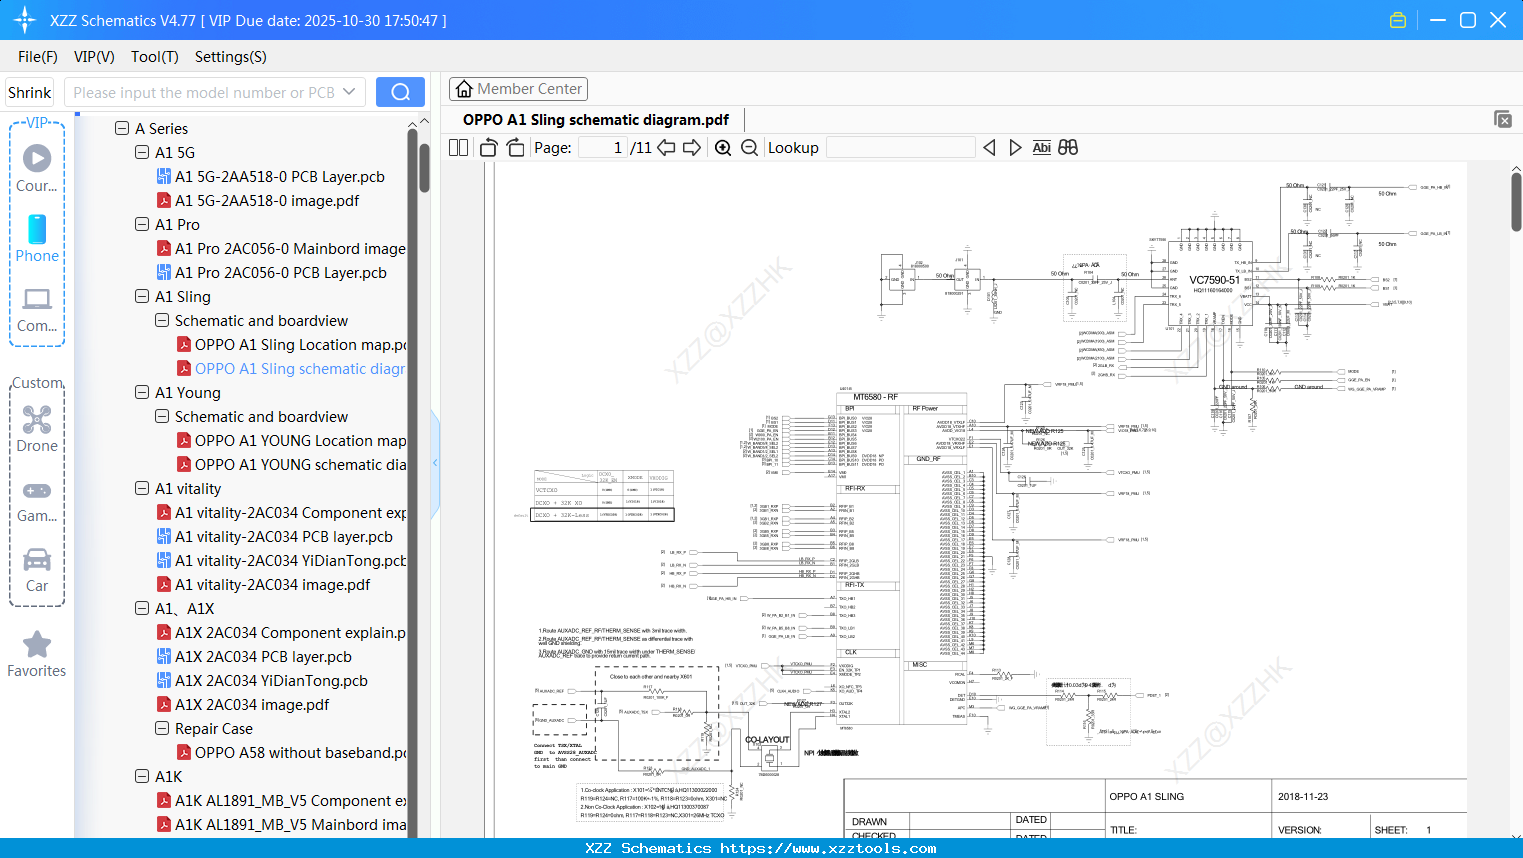Open Favorites star in sidebar
The image size is (1523, 858).
pos(37,654)
